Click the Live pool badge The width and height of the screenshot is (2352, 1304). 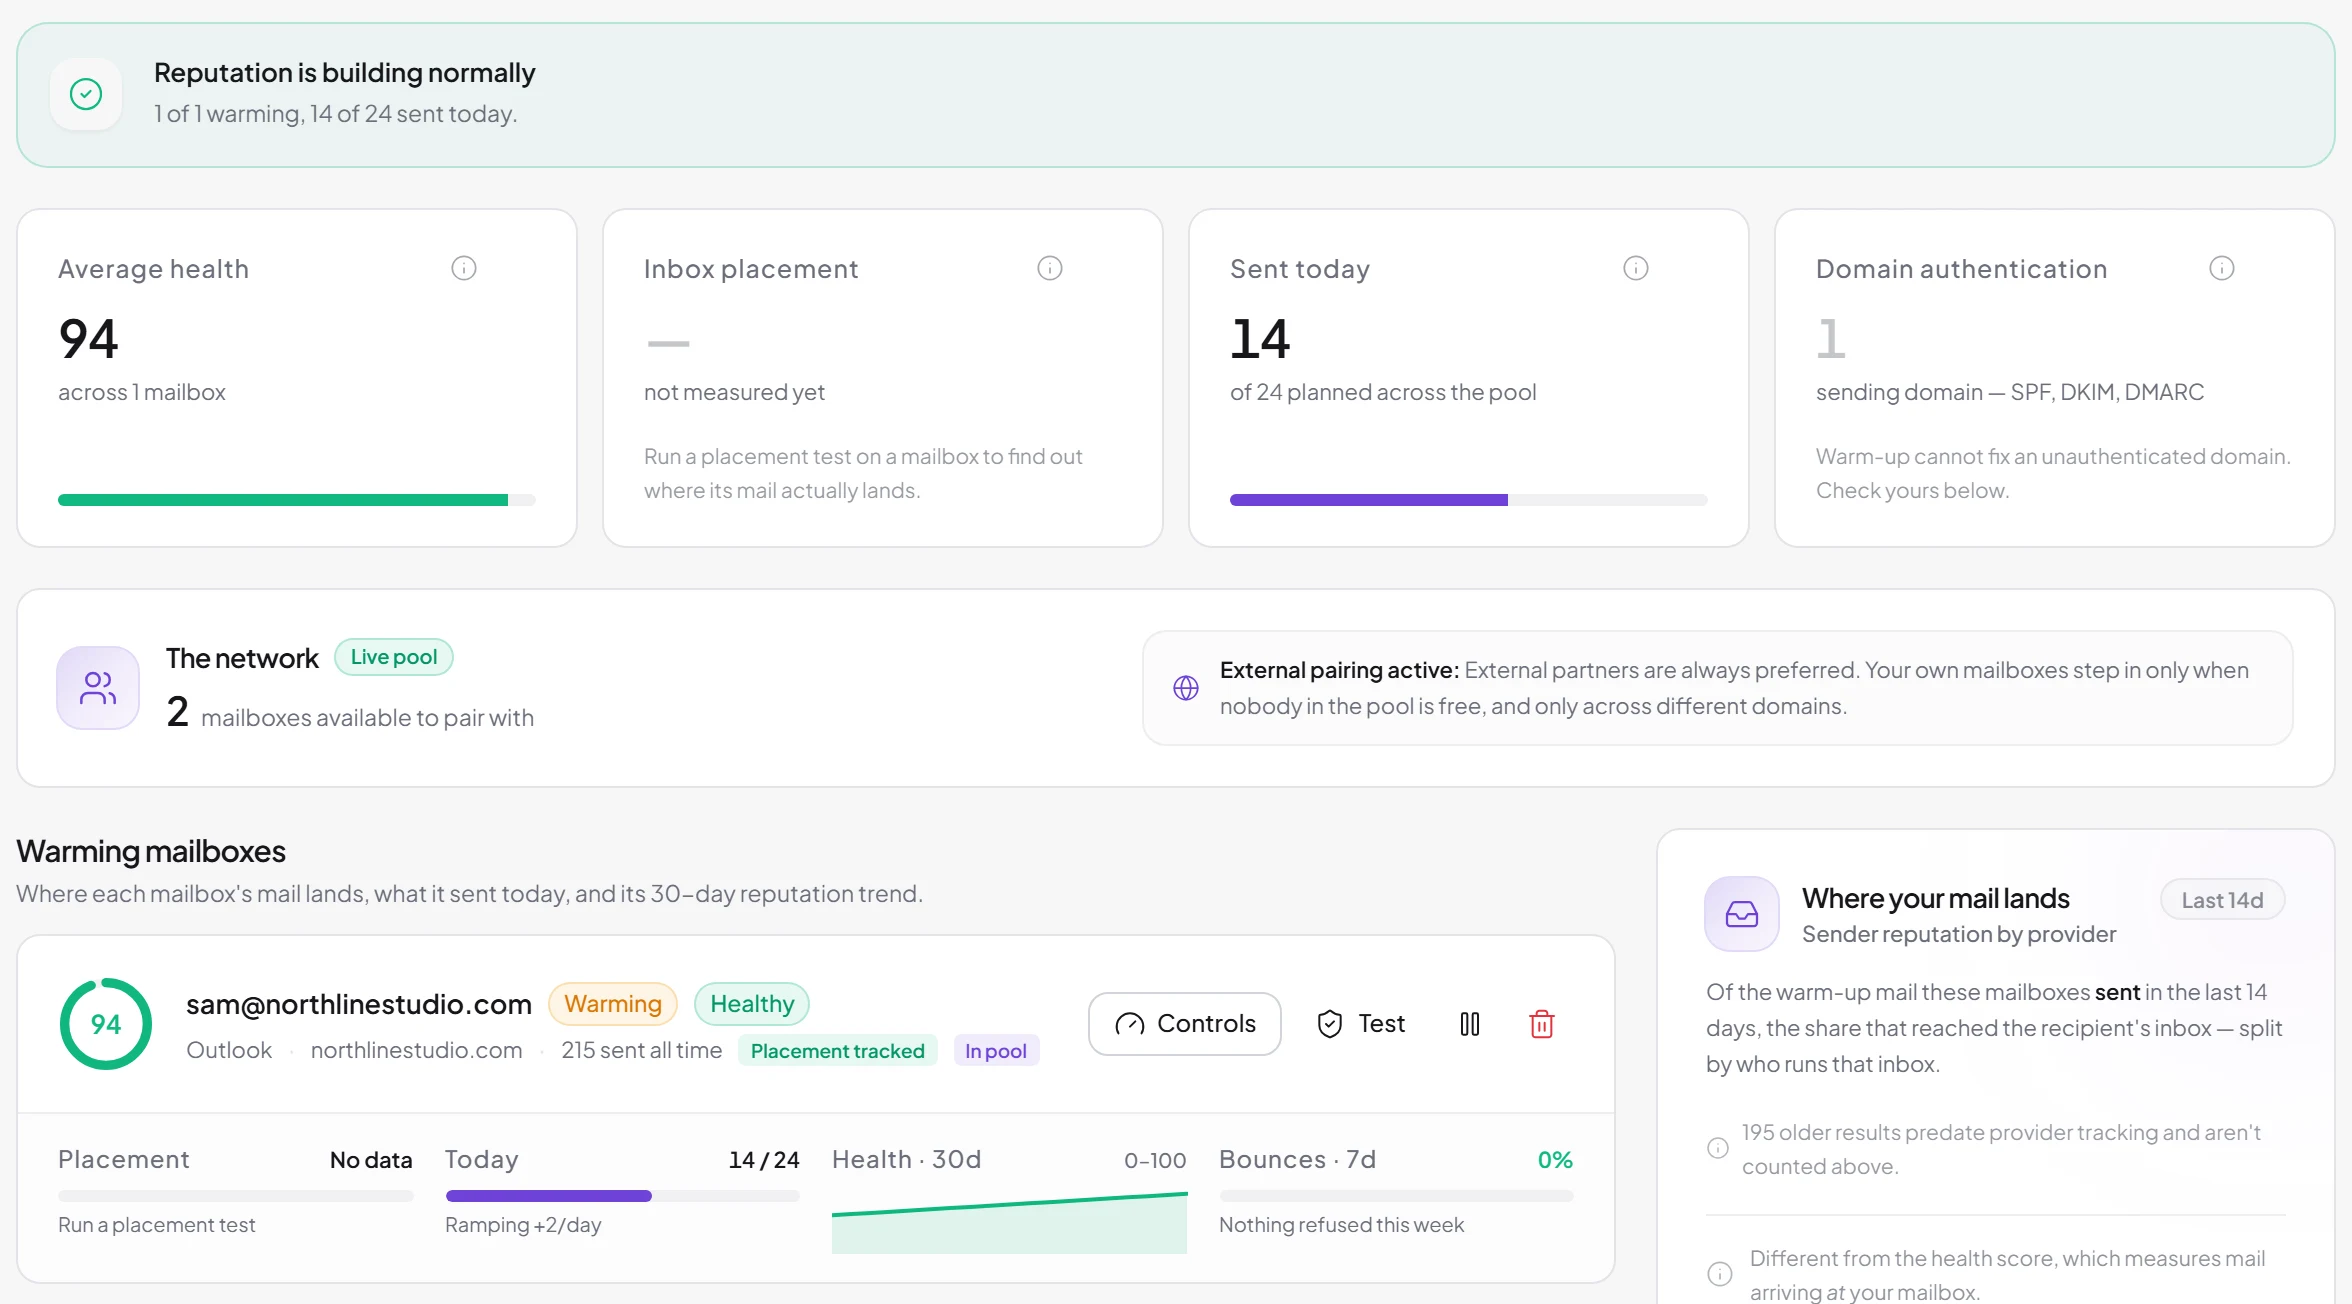[394, 657]
